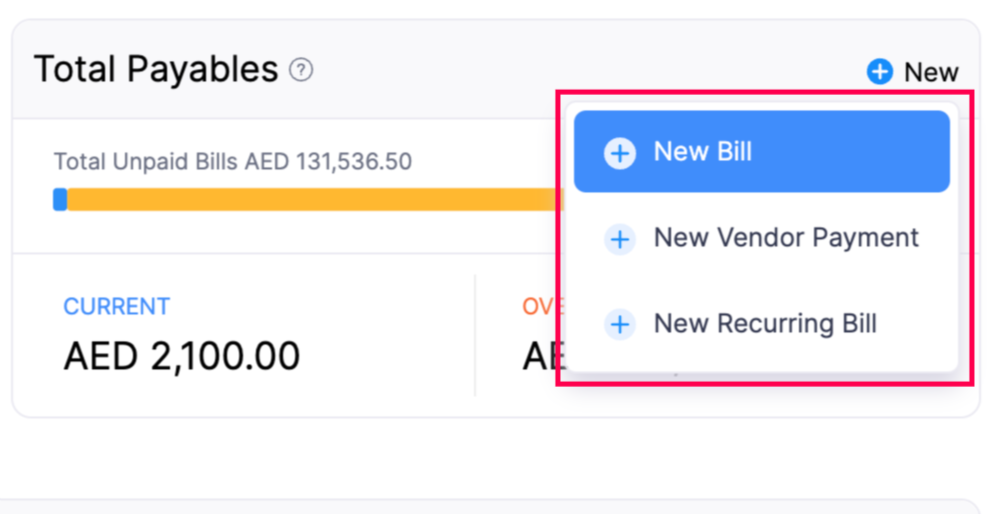1003x514 pixels.
Task: Click the help icon beside Total Payables
Action: [x=301, y=70]
